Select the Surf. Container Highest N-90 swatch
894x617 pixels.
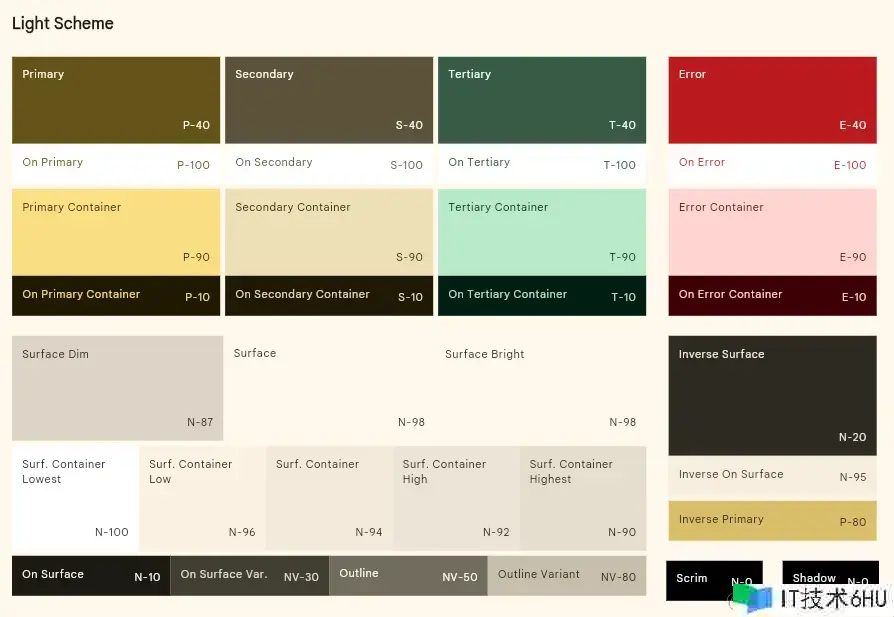[x=583, y=498]
